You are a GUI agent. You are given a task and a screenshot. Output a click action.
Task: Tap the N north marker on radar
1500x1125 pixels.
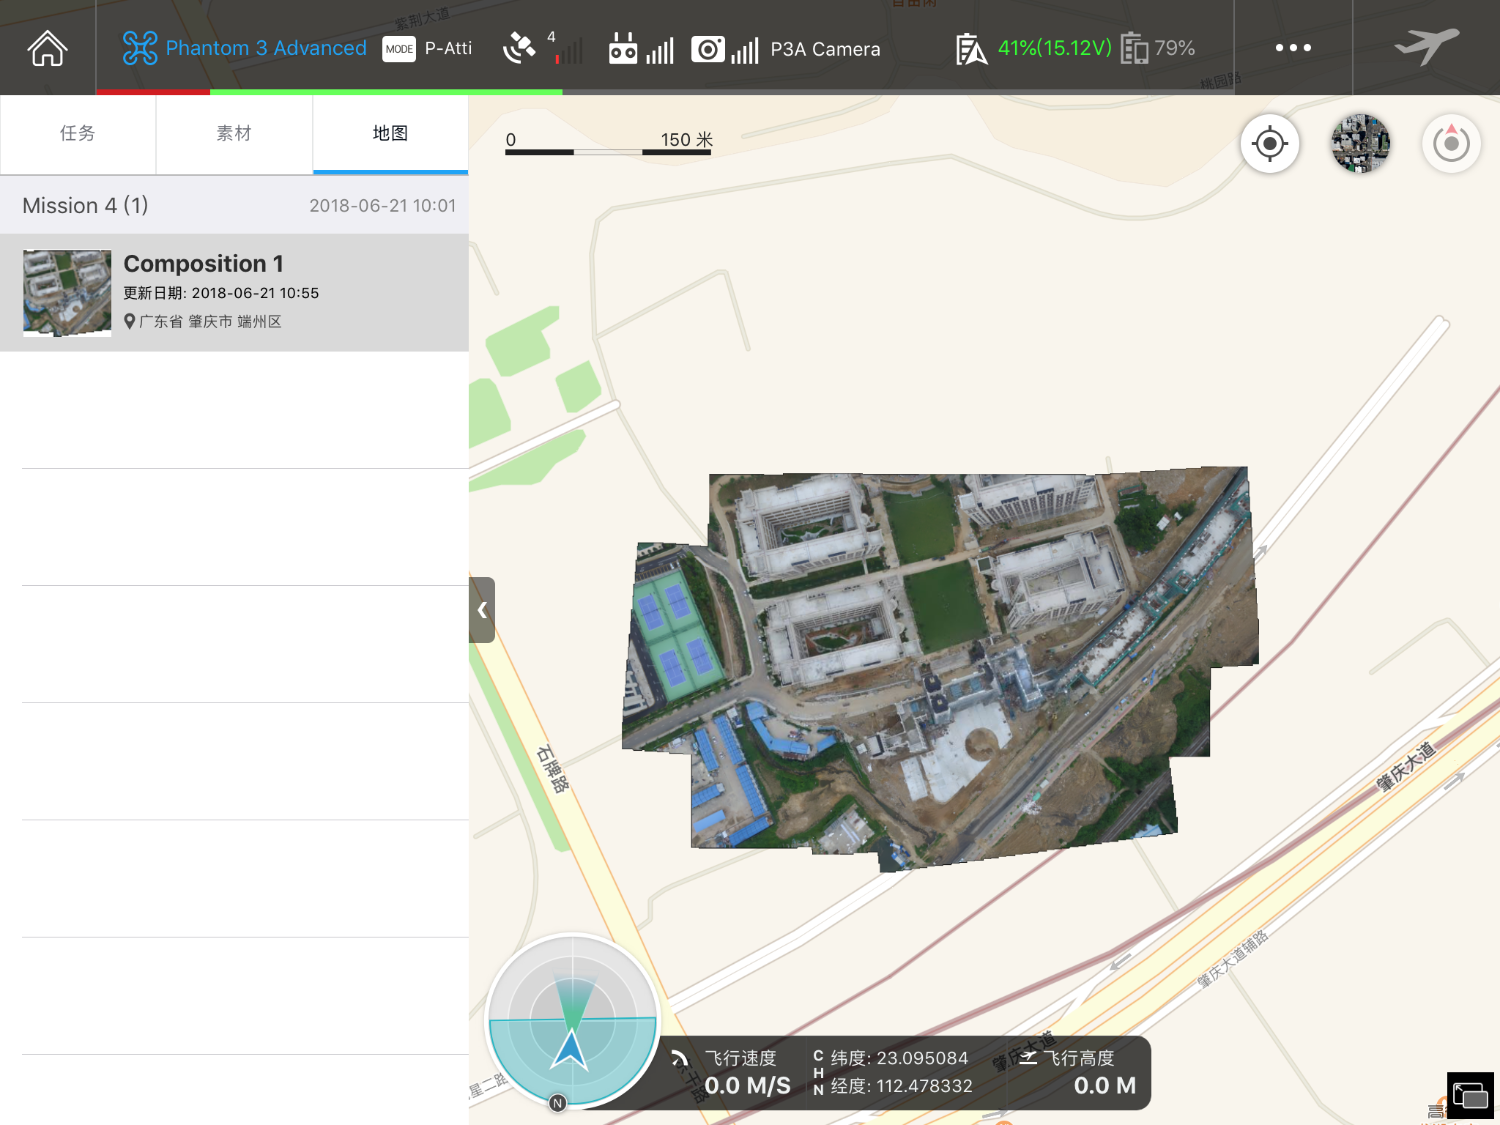(x=558, y=1103)
